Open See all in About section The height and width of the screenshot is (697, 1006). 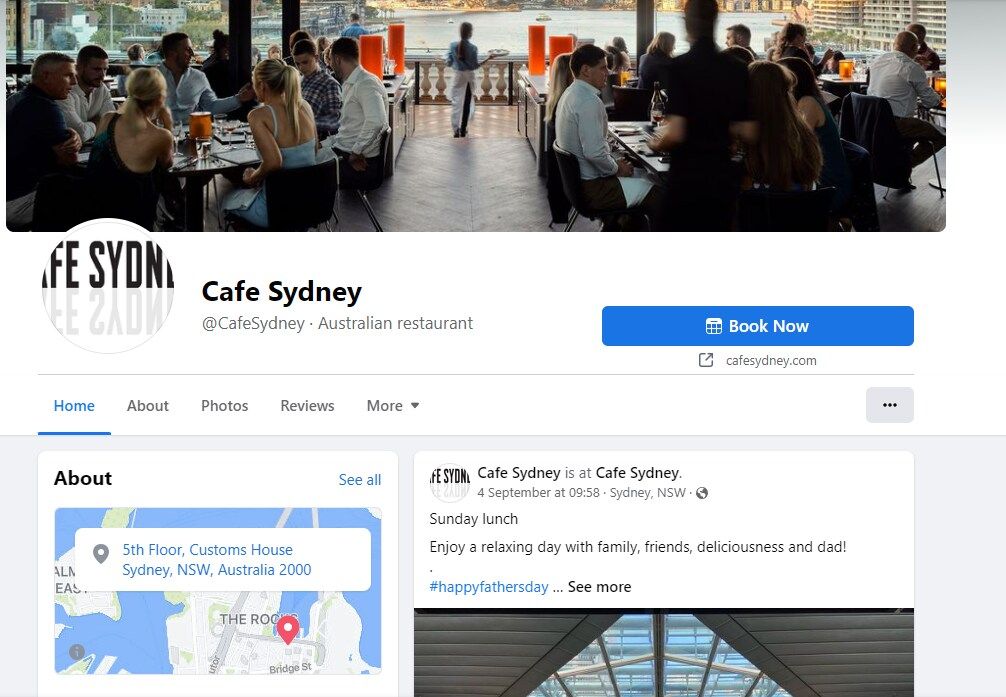(359, 479)
